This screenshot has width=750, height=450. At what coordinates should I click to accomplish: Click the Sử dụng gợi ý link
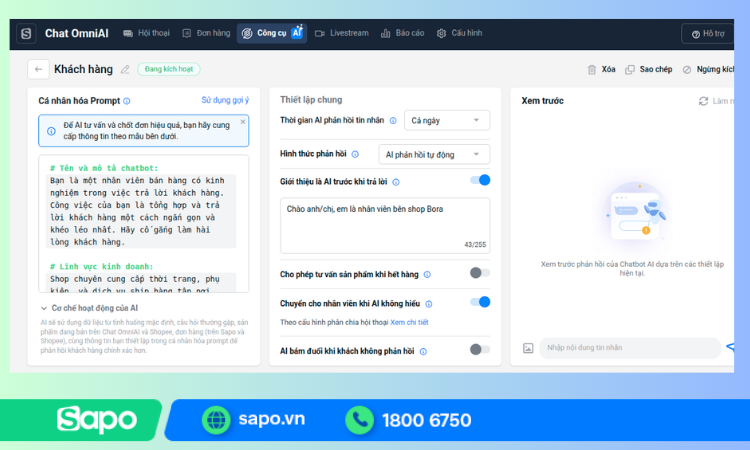tap(225, 100)
